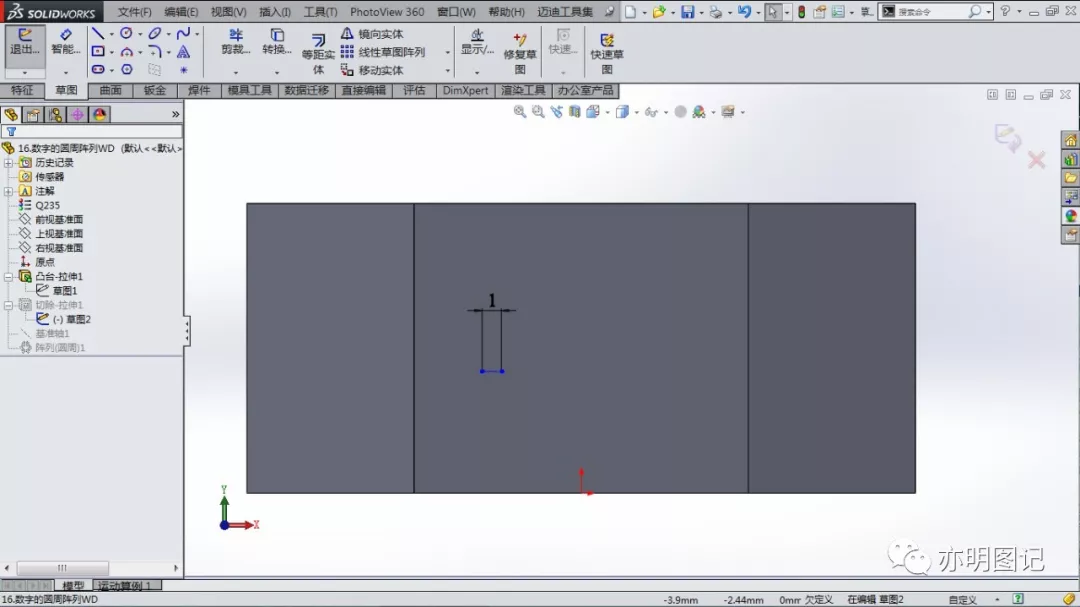Viewport: 1080px width, 607px height.
Task: Click 线性草图阵列 Linear Sketch Pattern
Action: pos(383,52)
